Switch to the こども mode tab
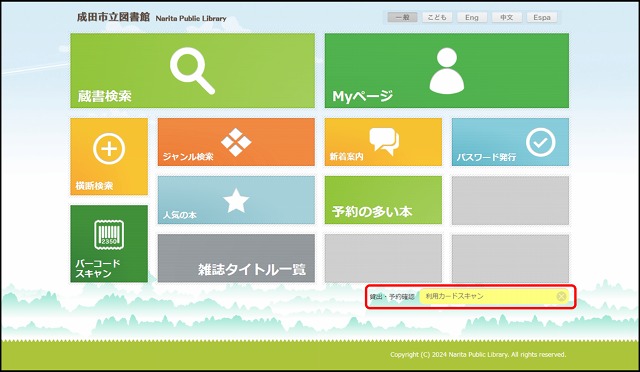 (437, 17)
